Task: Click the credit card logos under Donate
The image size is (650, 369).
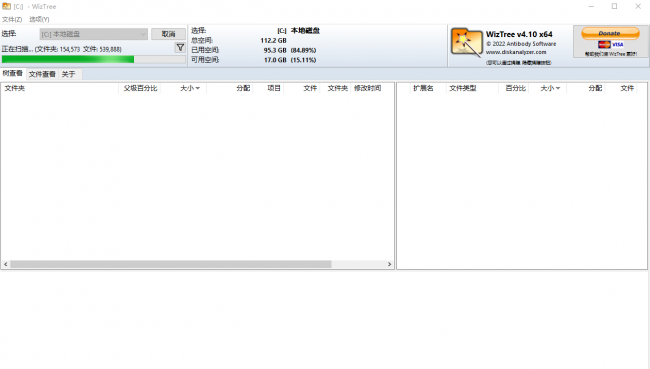Action: click(x=611, y=44)
